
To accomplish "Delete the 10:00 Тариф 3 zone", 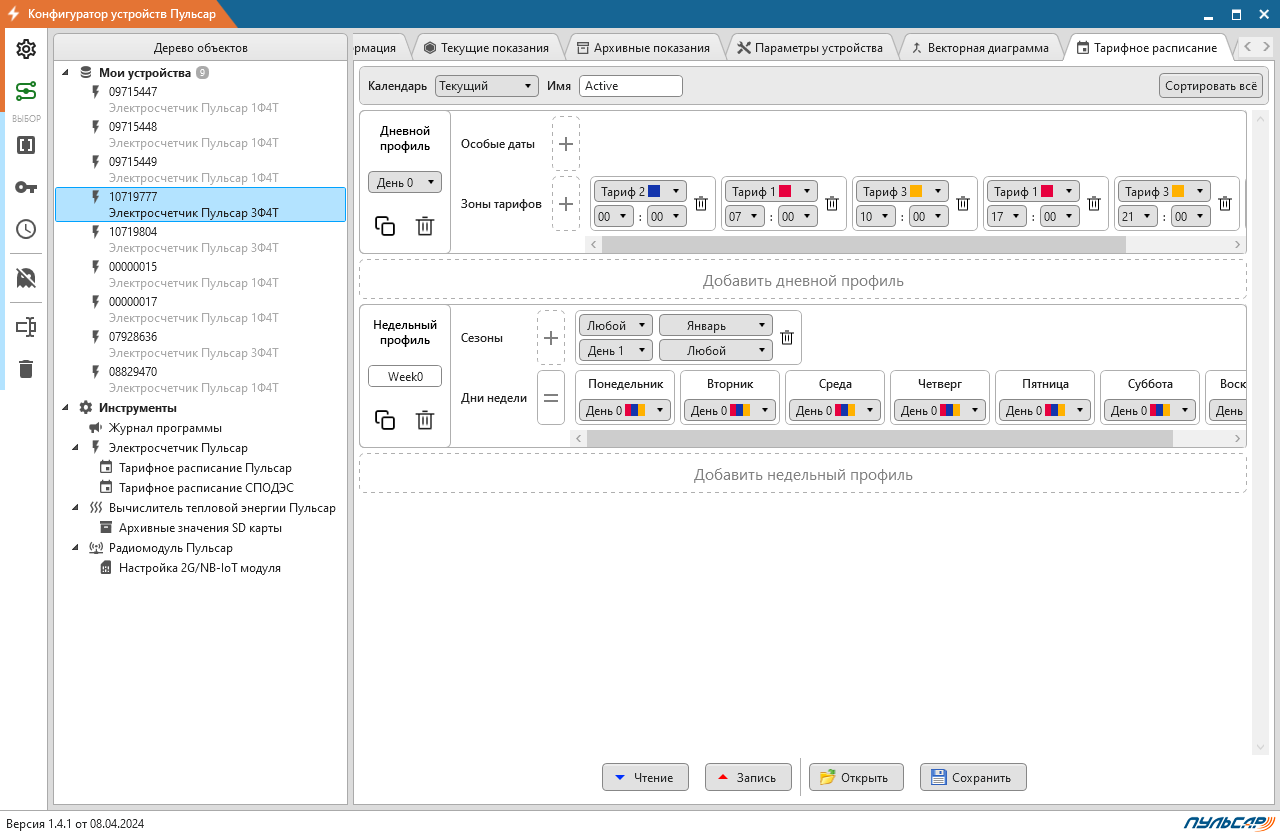I will (963, 203).
